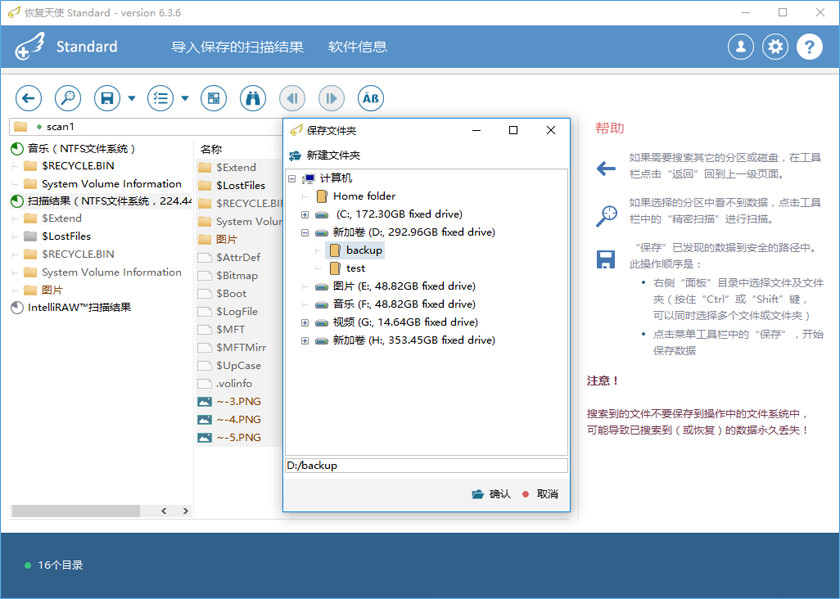The height and width of the screenshot is (599, 840).
Task: Click the save floppy disk icon
Action: tap(107, 98)
